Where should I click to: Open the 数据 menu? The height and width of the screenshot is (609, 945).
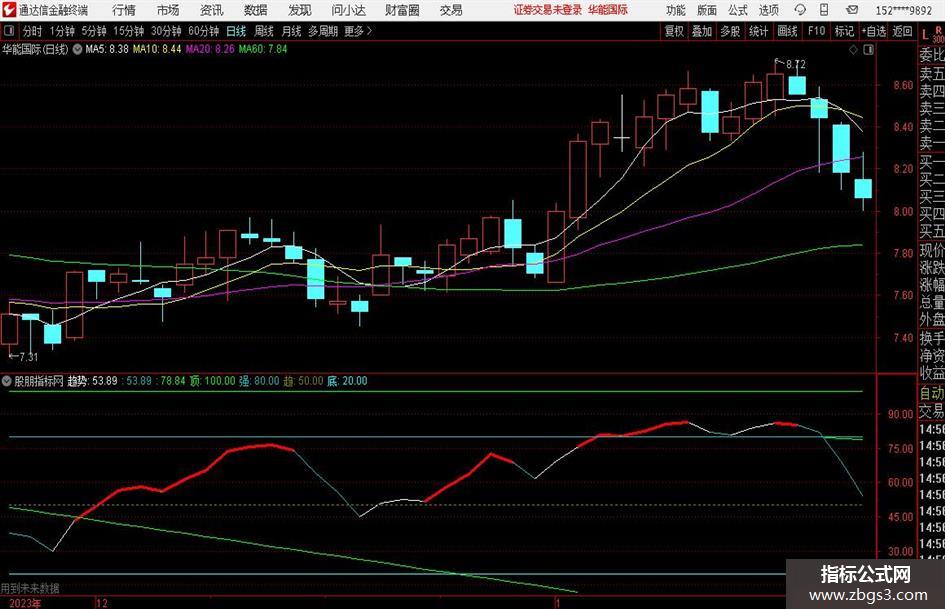click(x=256, y=10)
